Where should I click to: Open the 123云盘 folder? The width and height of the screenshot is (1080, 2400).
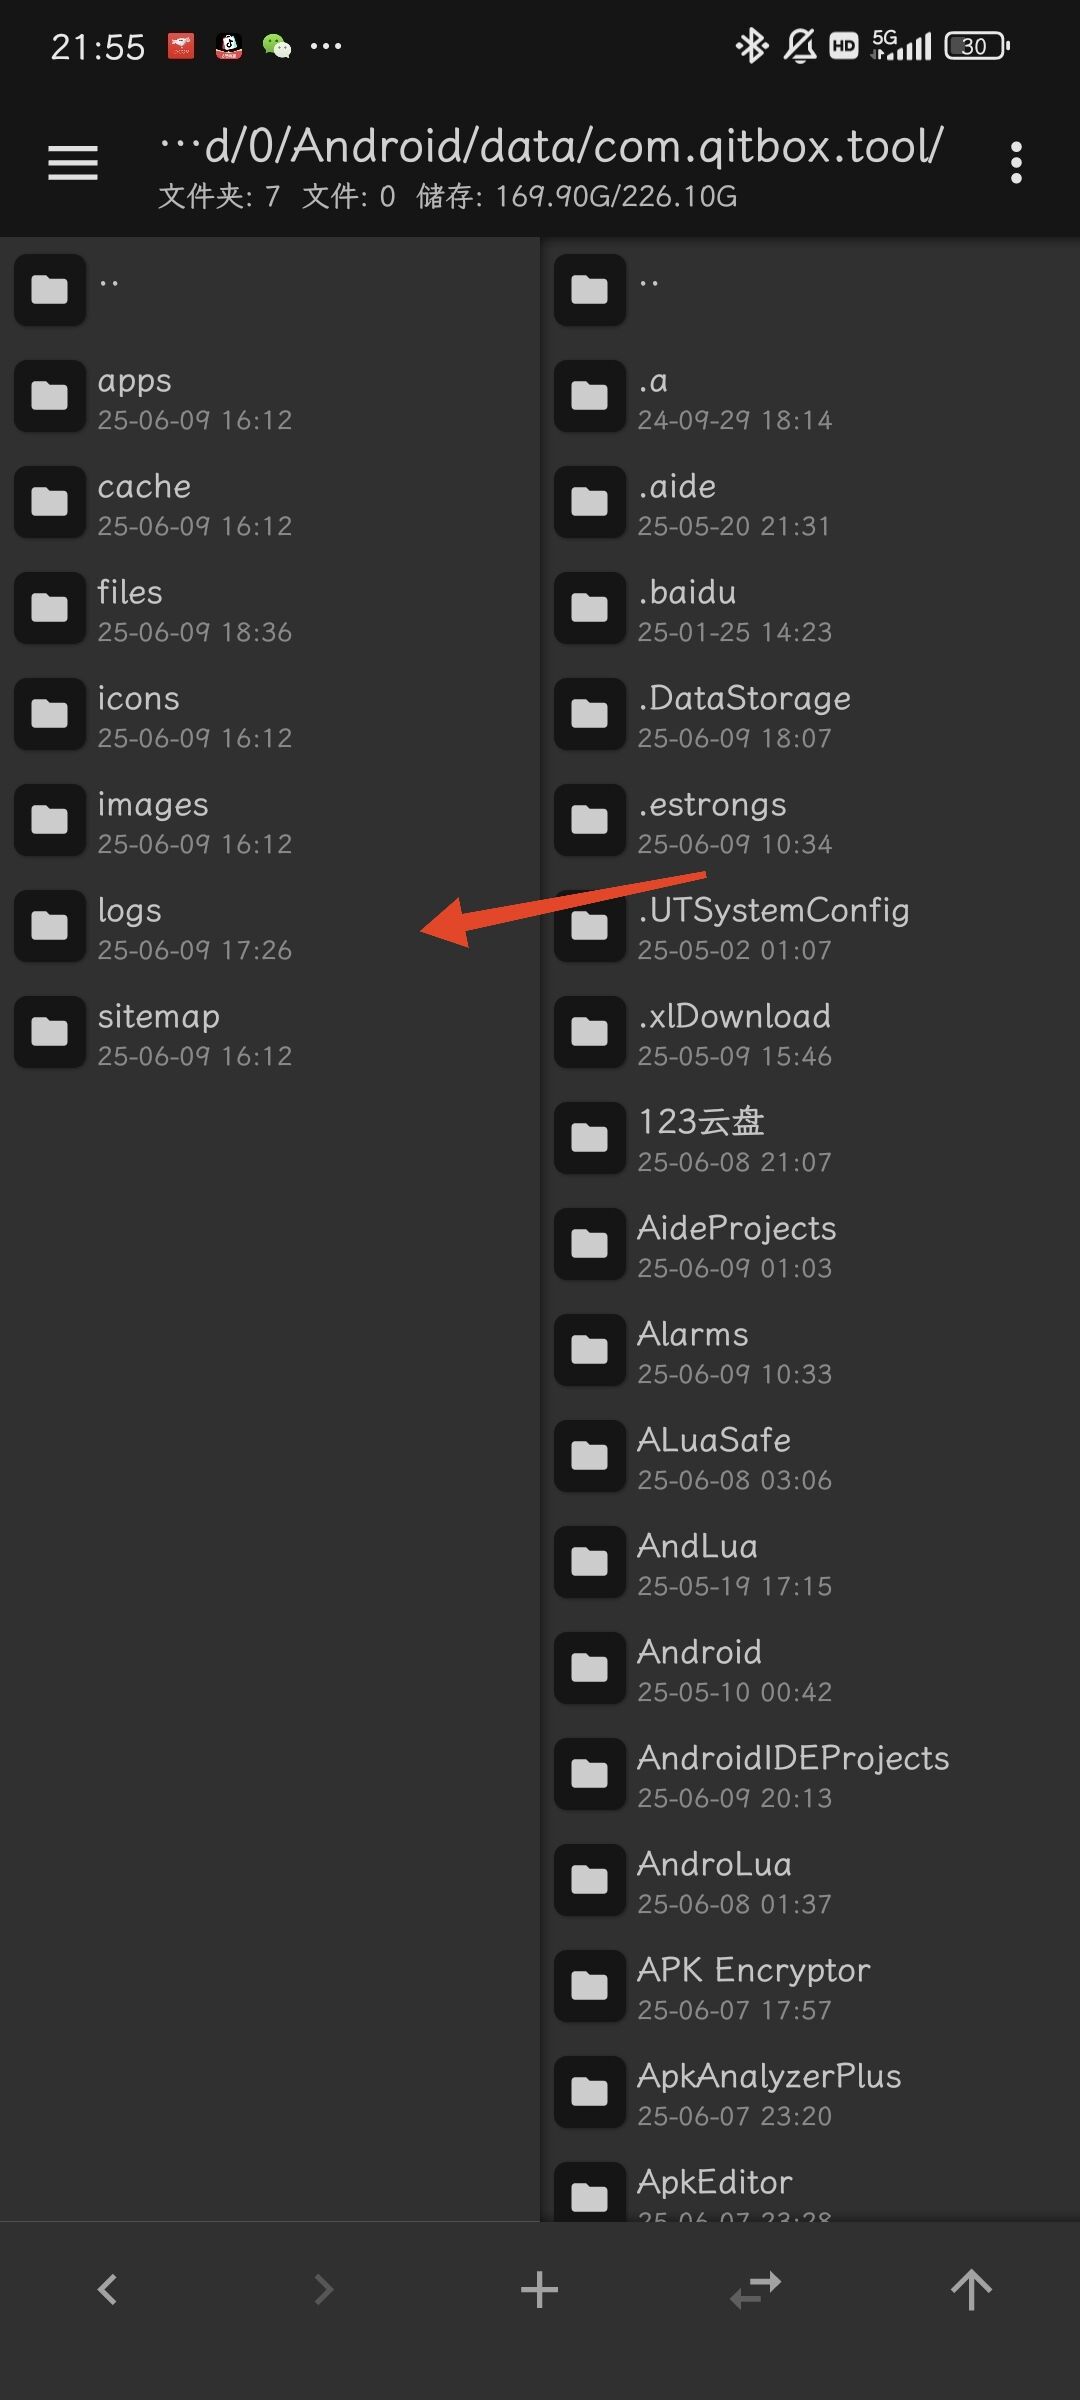811,1139
